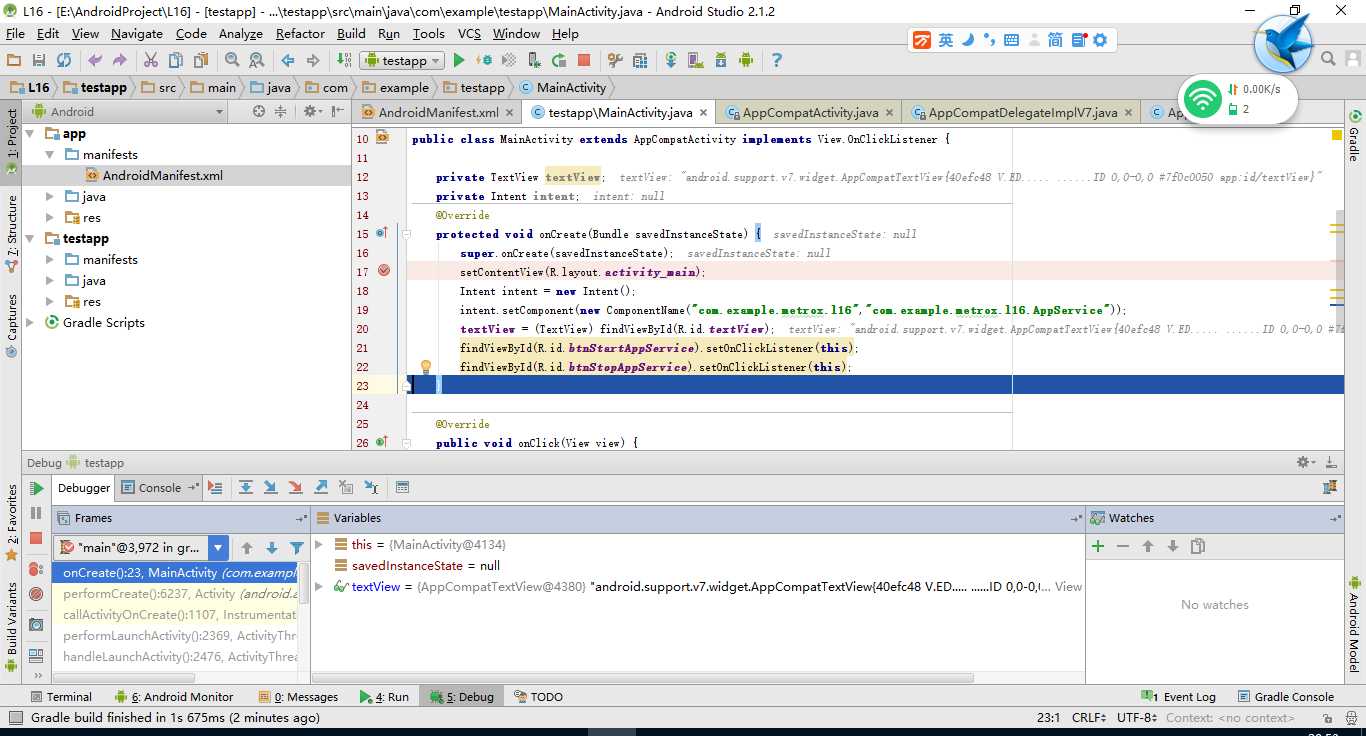Open the Event Log tool window
This screenshot has width=1366, height=736.
pyautogui.click(x=1180, y=697)
